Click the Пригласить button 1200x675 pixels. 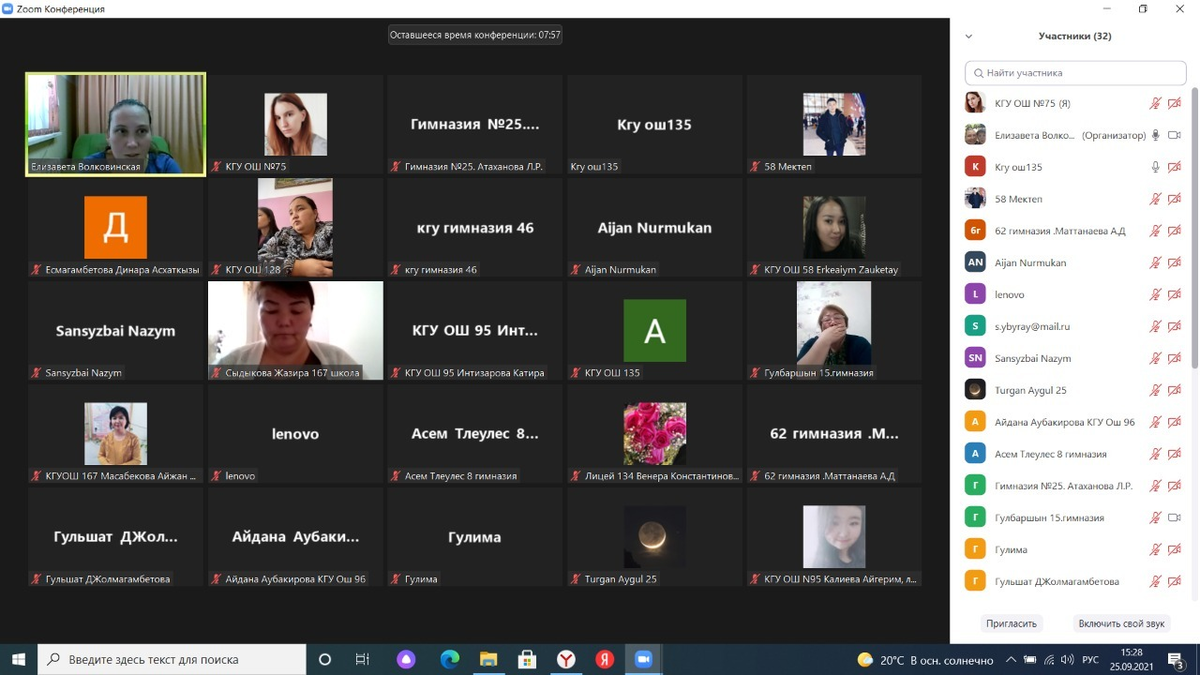1011,623
